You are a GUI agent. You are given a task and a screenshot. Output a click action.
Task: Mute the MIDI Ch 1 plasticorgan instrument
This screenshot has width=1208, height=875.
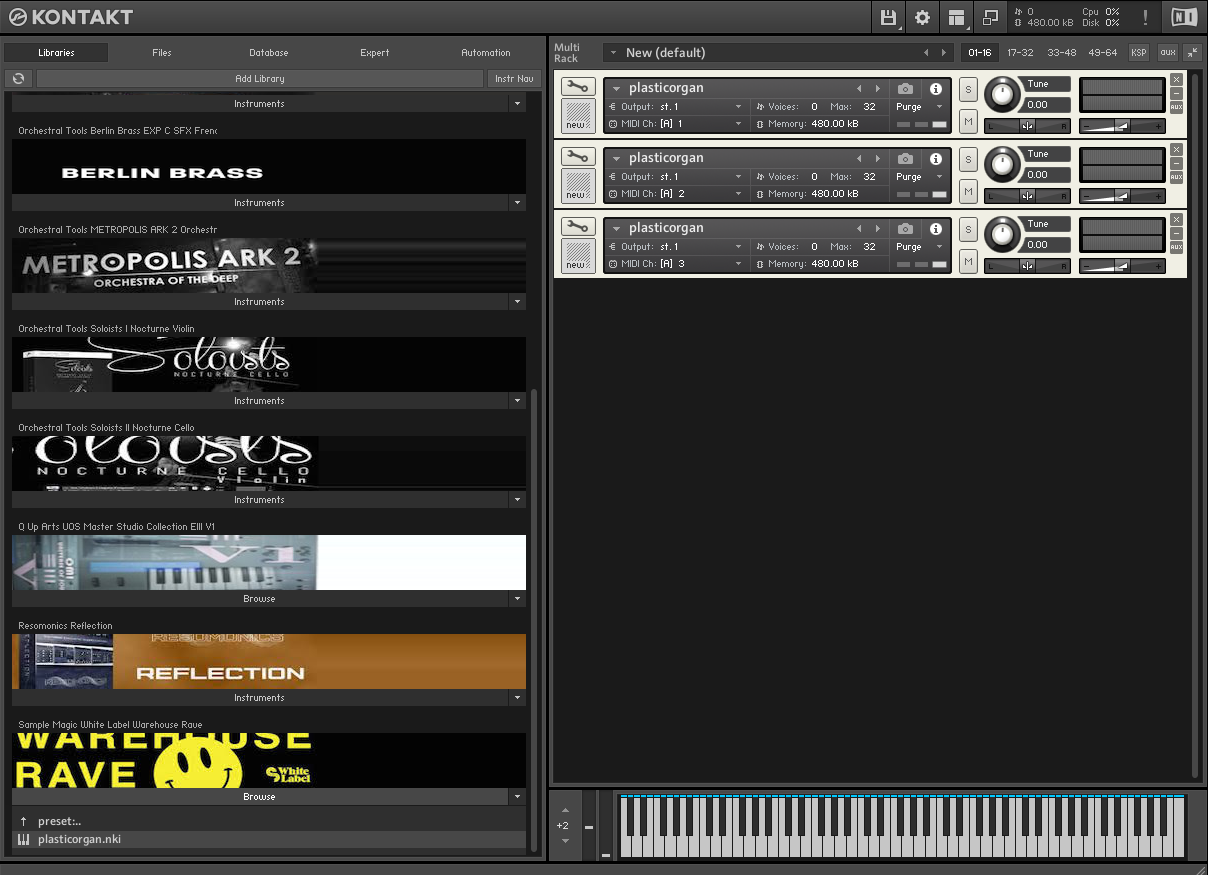click(968, 122)
